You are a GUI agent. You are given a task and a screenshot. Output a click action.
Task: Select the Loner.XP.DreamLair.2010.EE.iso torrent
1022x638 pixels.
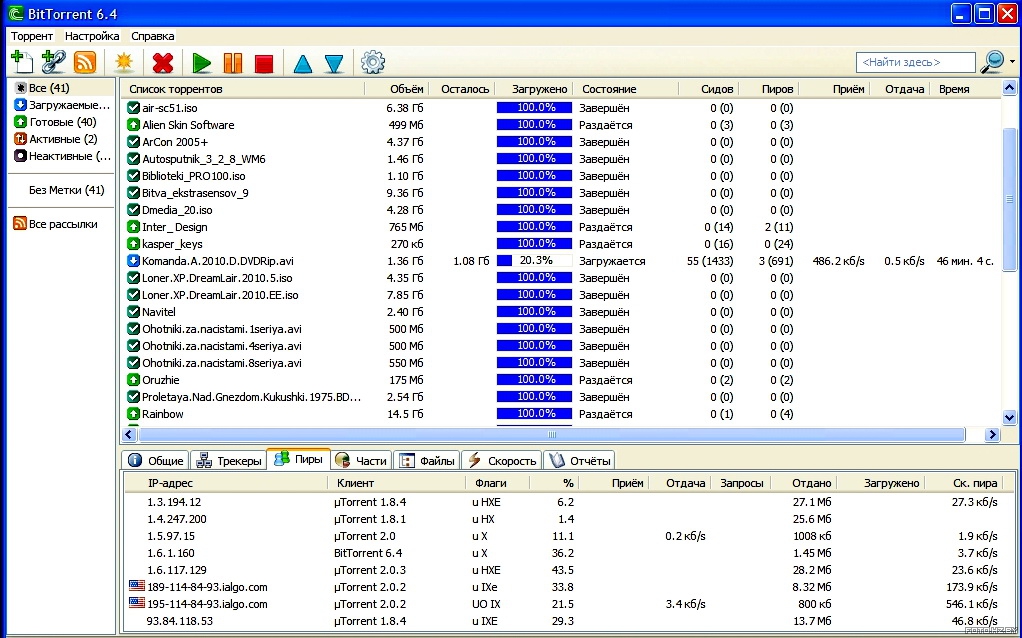coord(220,295)
